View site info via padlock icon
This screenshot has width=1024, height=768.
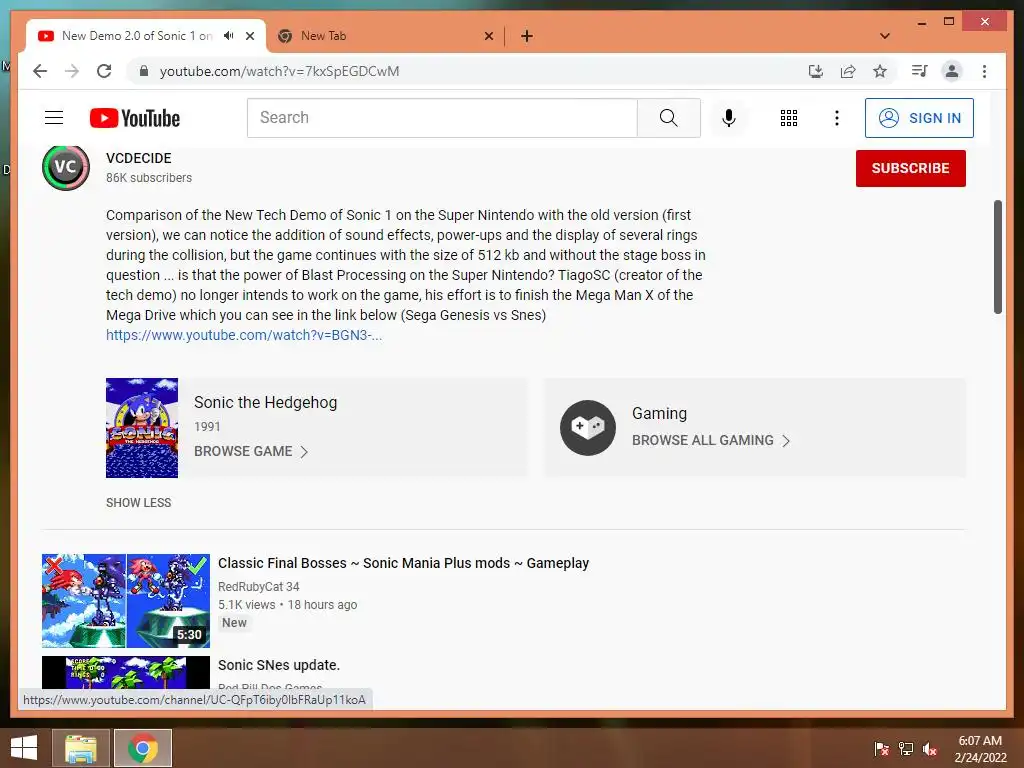point(144,71)
